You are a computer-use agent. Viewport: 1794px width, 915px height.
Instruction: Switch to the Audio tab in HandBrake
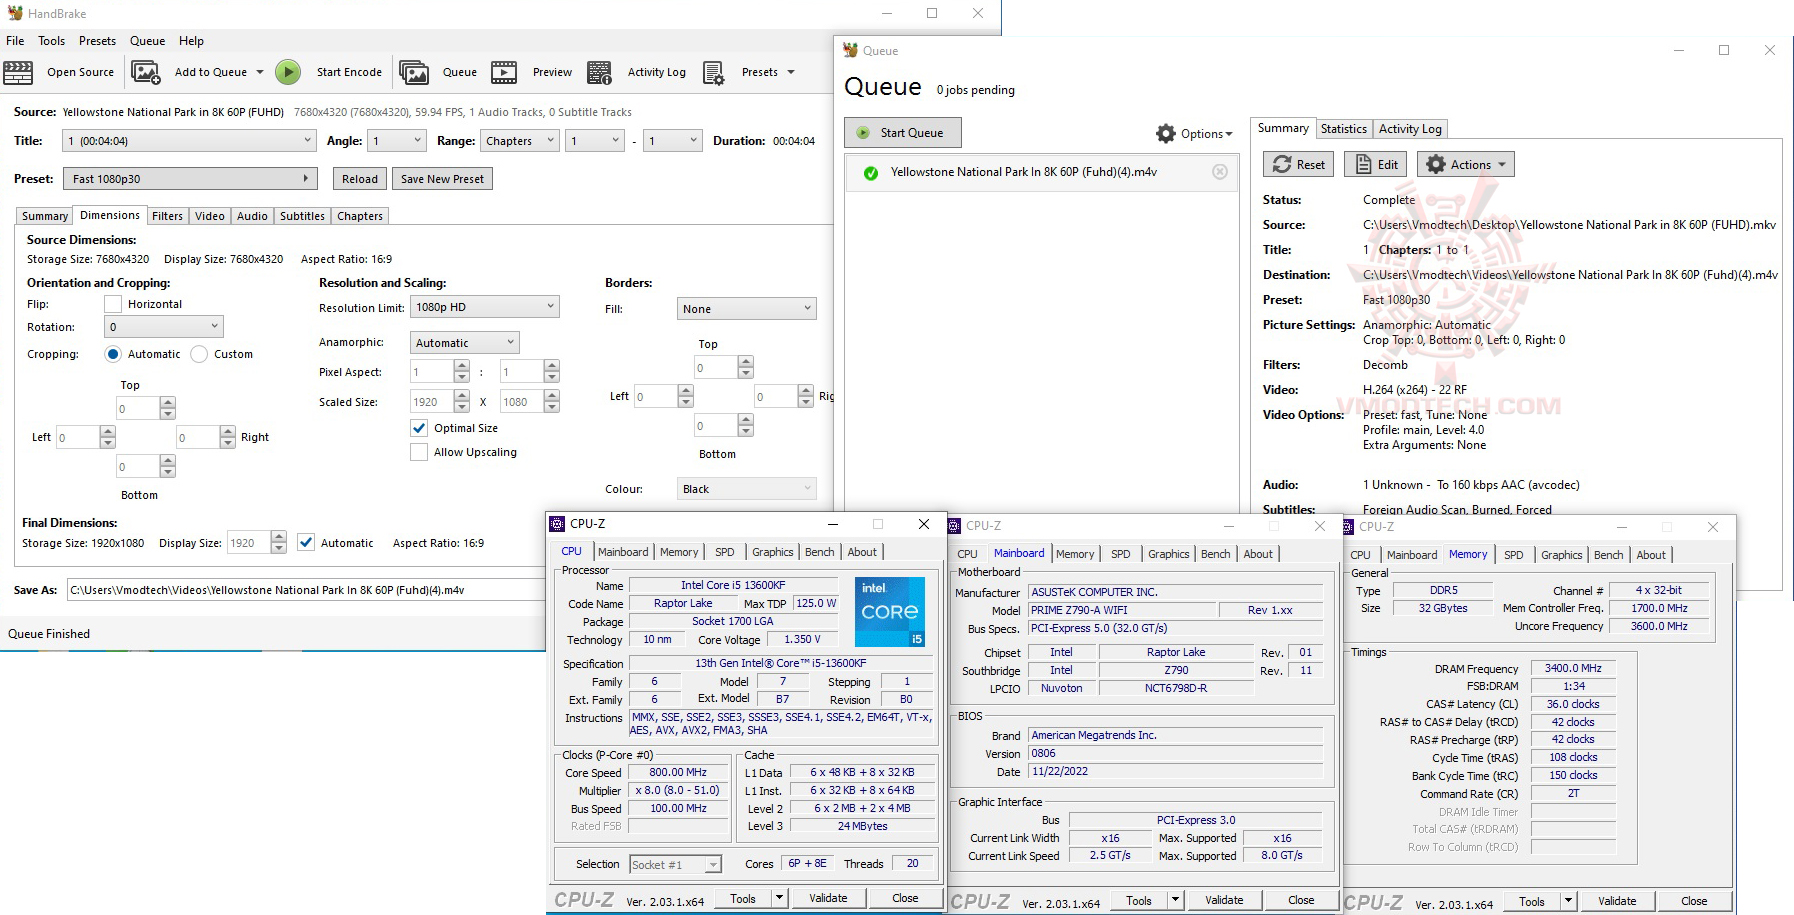click(252, 216)
